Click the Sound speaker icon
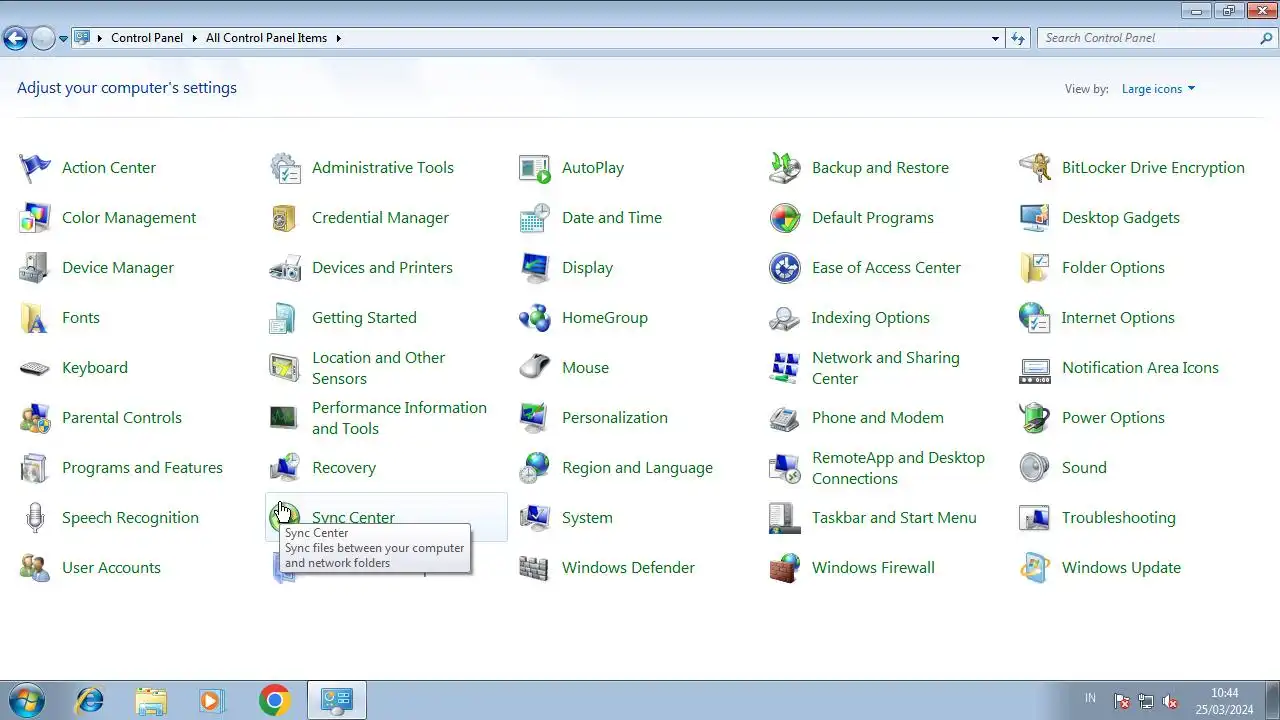1280x720 pixels. [1035, 468]
